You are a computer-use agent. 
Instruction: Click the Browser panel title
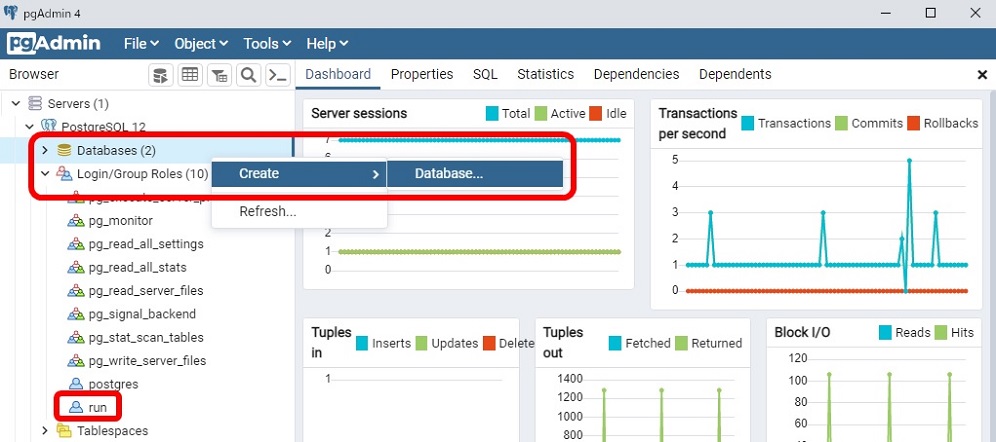[34, 74]
